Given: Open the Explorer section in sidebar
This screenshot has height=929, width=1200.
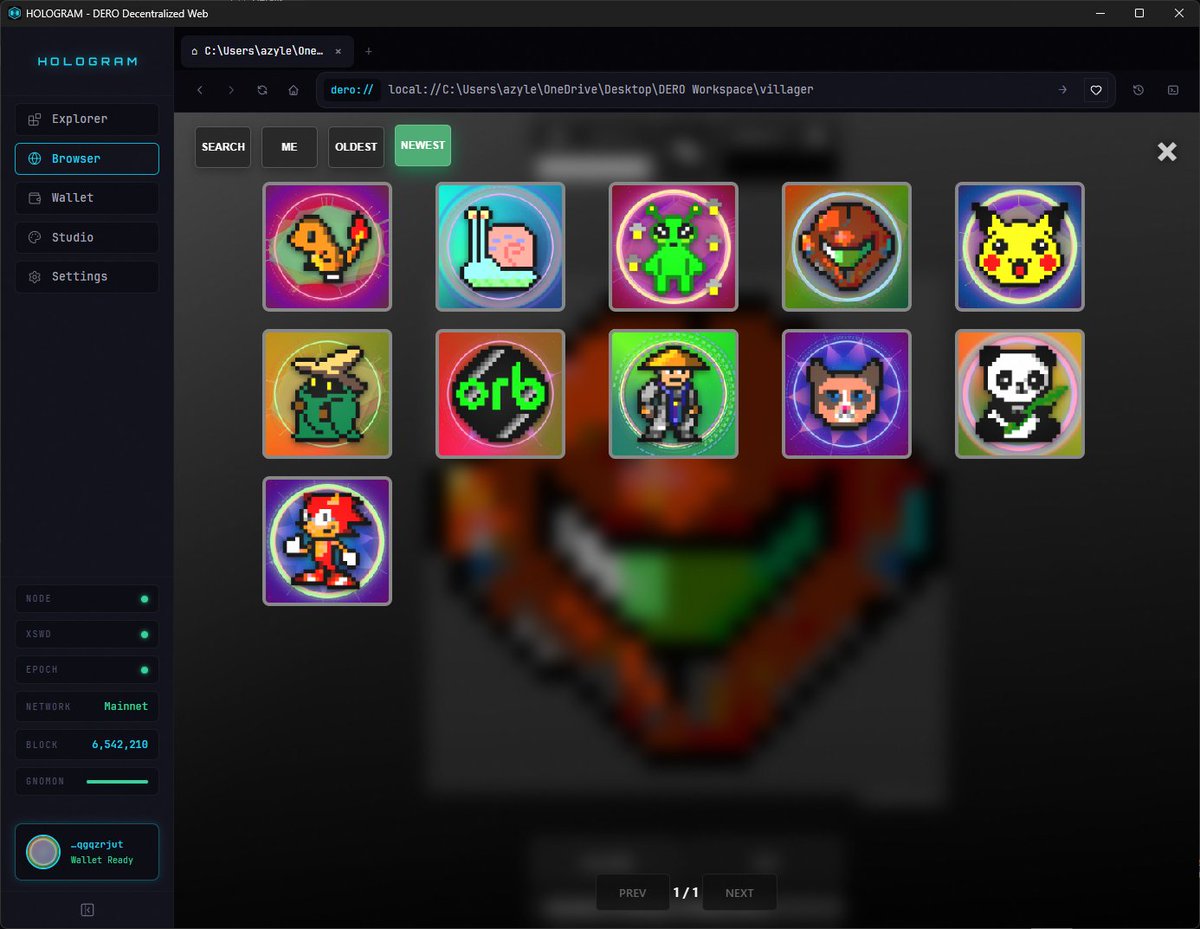Looking at the screenshot, I should pos(86,119).
